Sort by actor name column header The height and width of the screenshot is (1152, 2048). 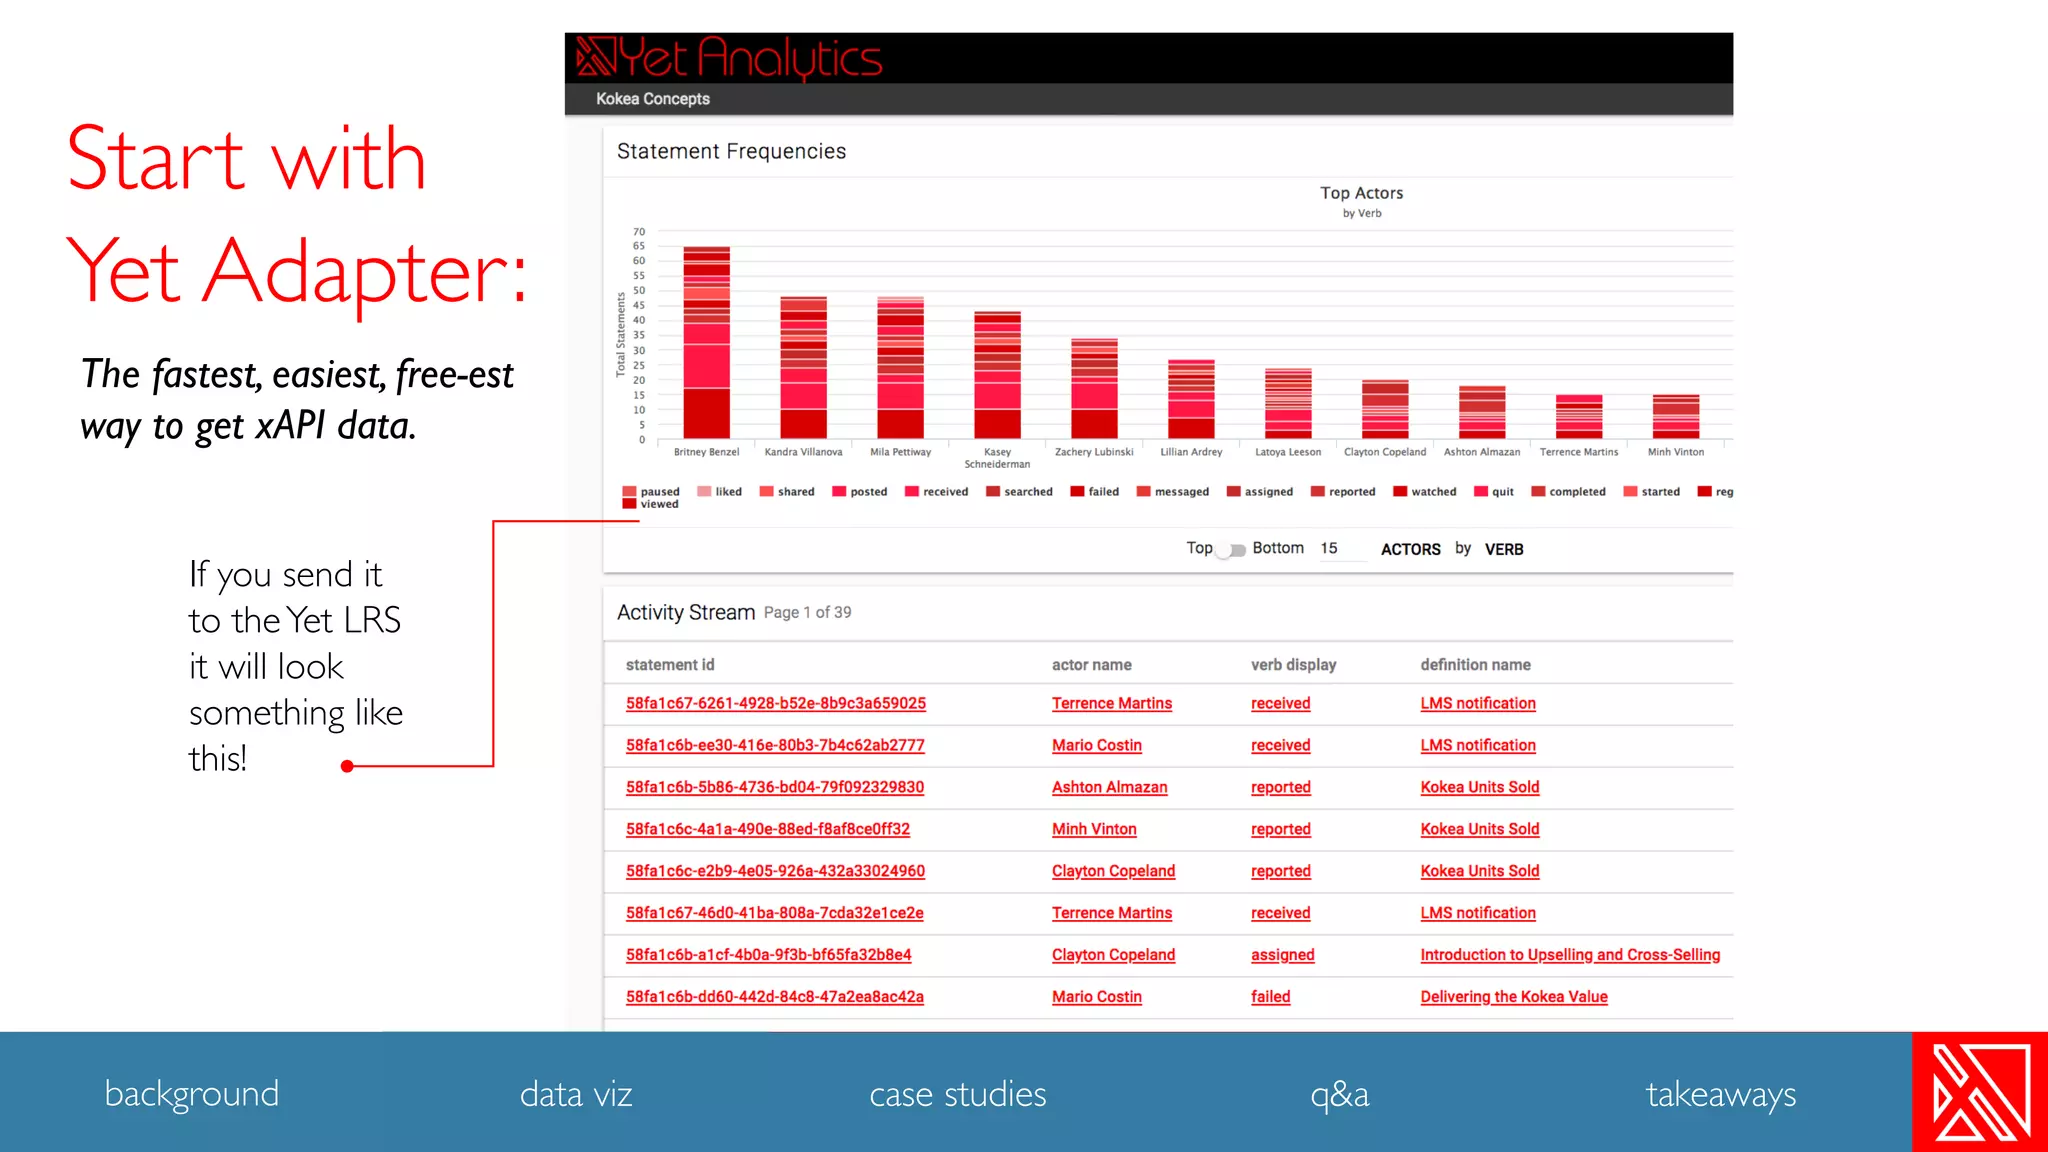[x=1092, y=665]
